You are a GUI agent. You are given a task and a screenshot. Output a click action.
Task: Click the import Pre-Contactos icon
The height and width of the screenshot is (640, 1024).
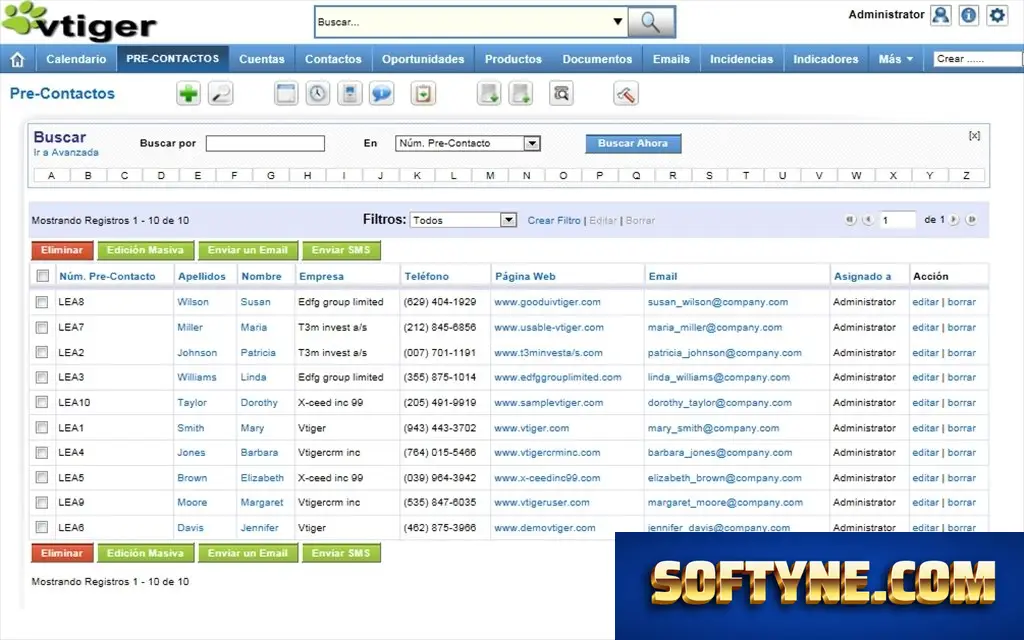pos(489,93)
